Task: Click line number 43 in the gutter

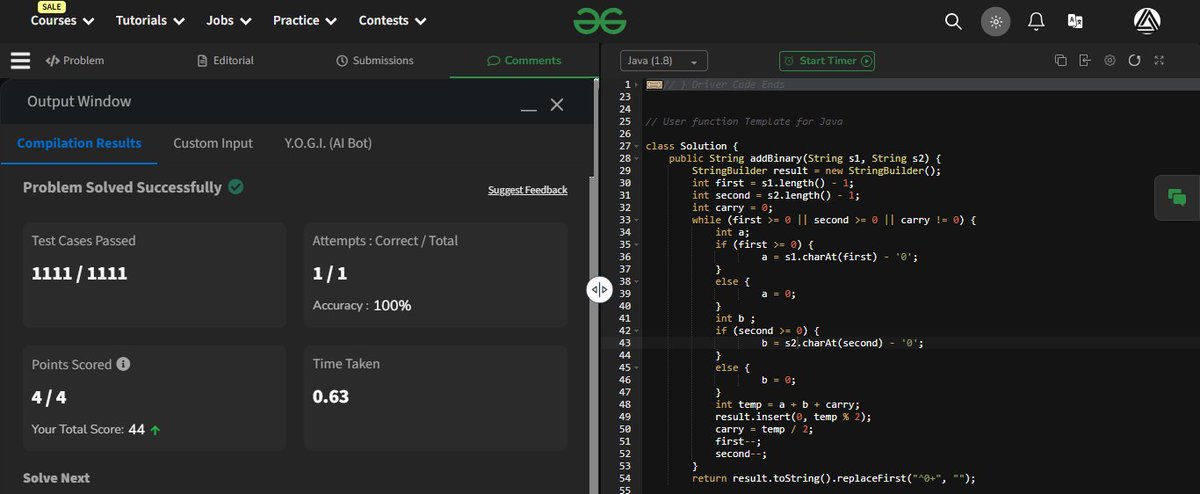Action: point(625,343)
